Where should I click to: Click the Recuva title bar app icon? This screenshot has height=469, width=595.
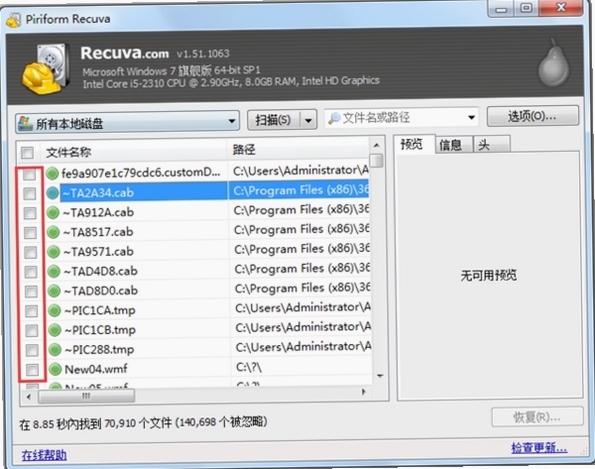click(x=13, y=19)
